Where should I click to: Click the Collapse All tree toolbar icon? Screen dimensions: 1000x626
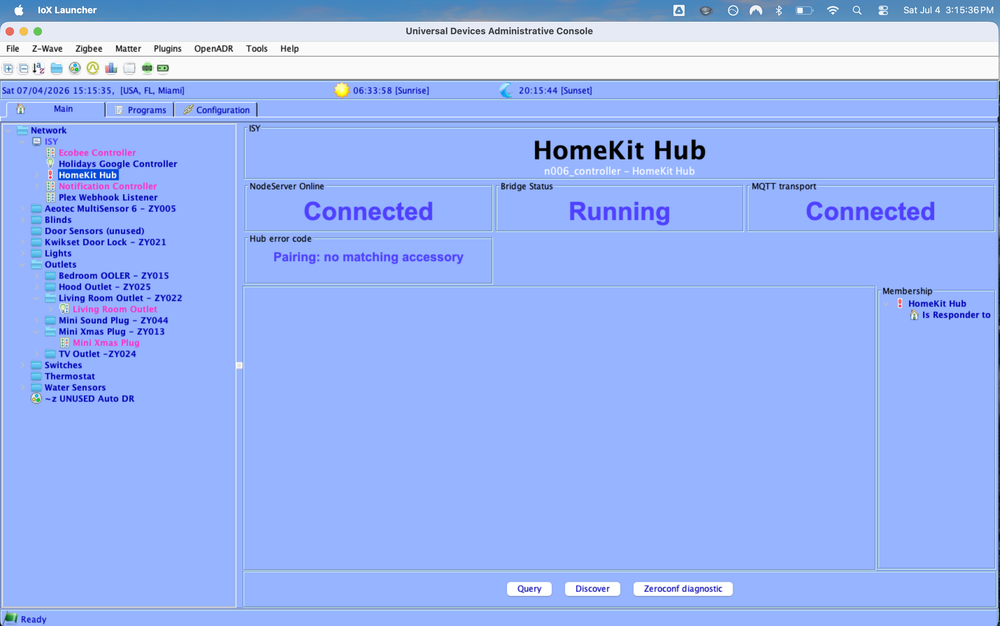(23, 68)
